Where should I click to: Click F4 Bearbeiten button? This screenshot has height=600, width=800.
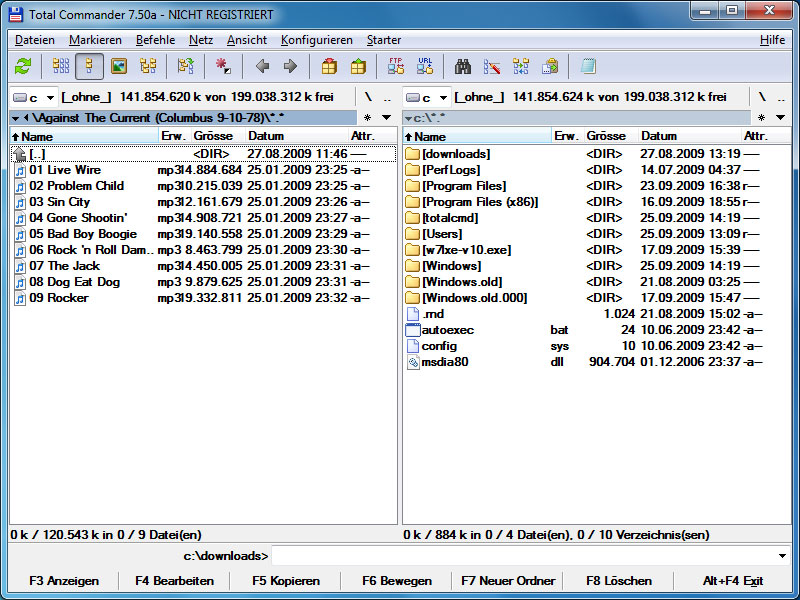click(174, 581)
